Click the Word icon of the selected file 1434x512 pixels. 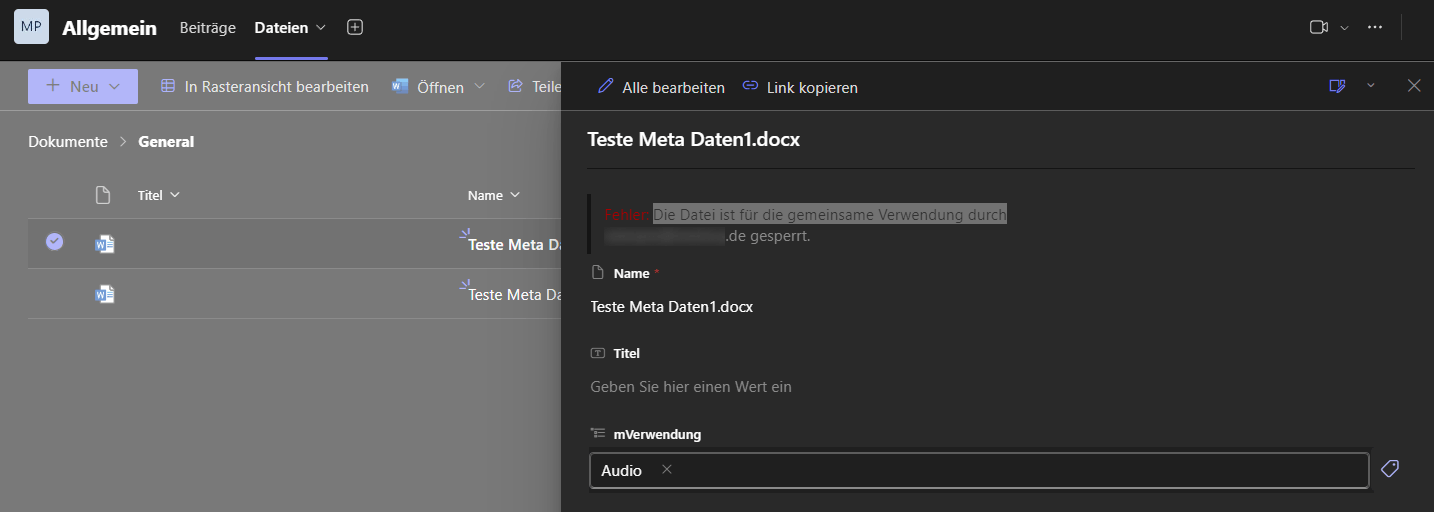(105, 243)
